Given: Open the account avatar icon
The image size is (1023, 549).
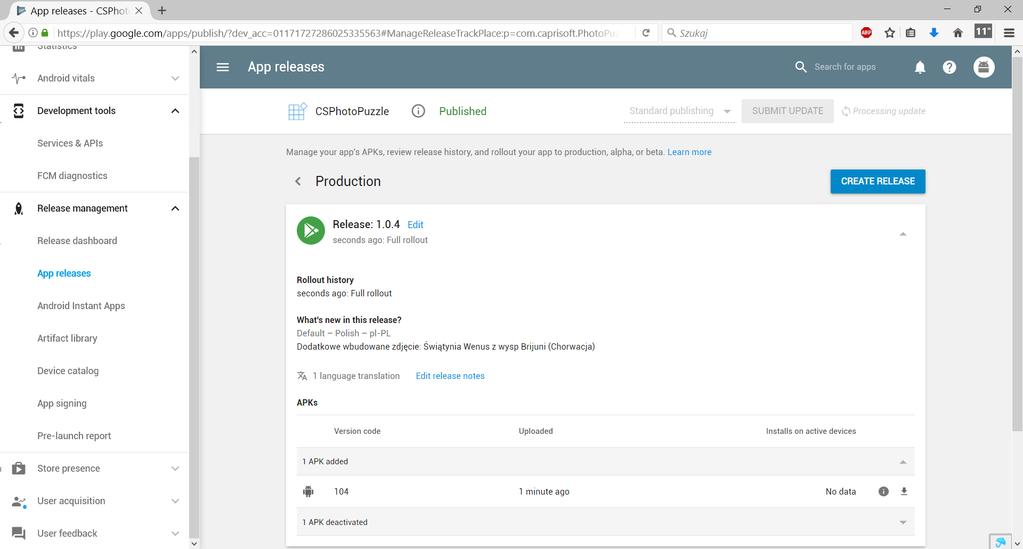Looking at the screenshot, I should point(984,67).
